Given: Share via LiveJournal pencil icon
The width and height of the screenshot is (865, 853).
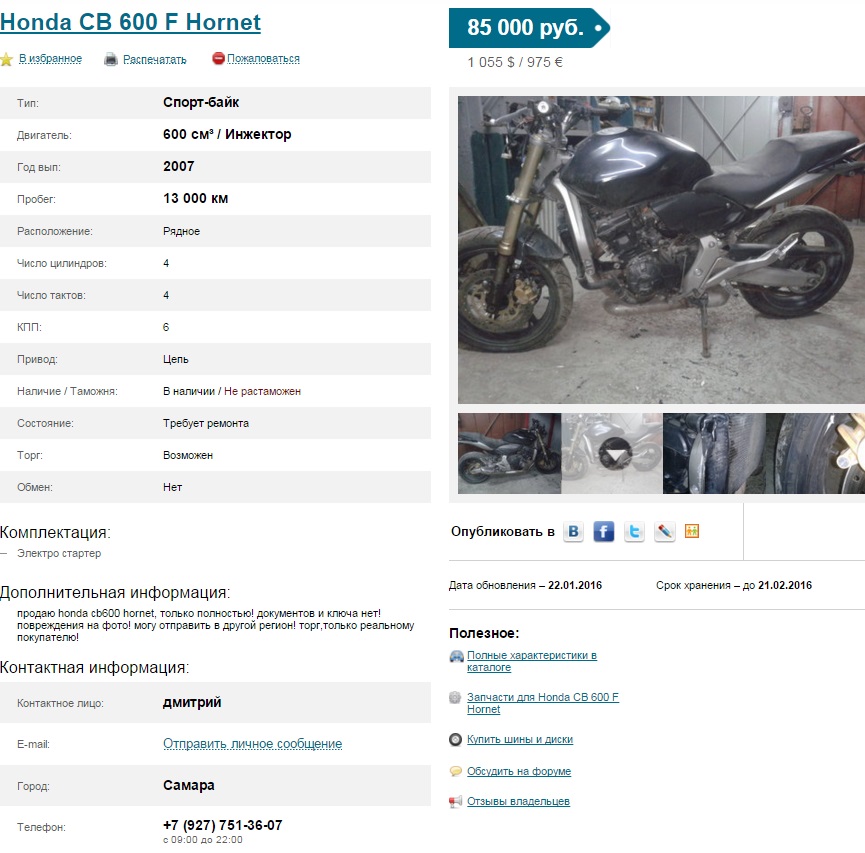Looking at the screenshot, I should pyautogui.click(x=664, y=531).
